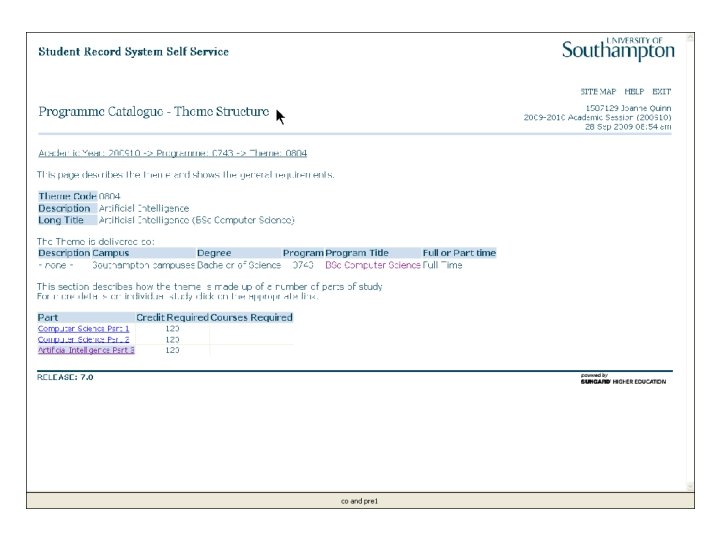Click credit value 120 for Part 3

click(x=172, y=350)
